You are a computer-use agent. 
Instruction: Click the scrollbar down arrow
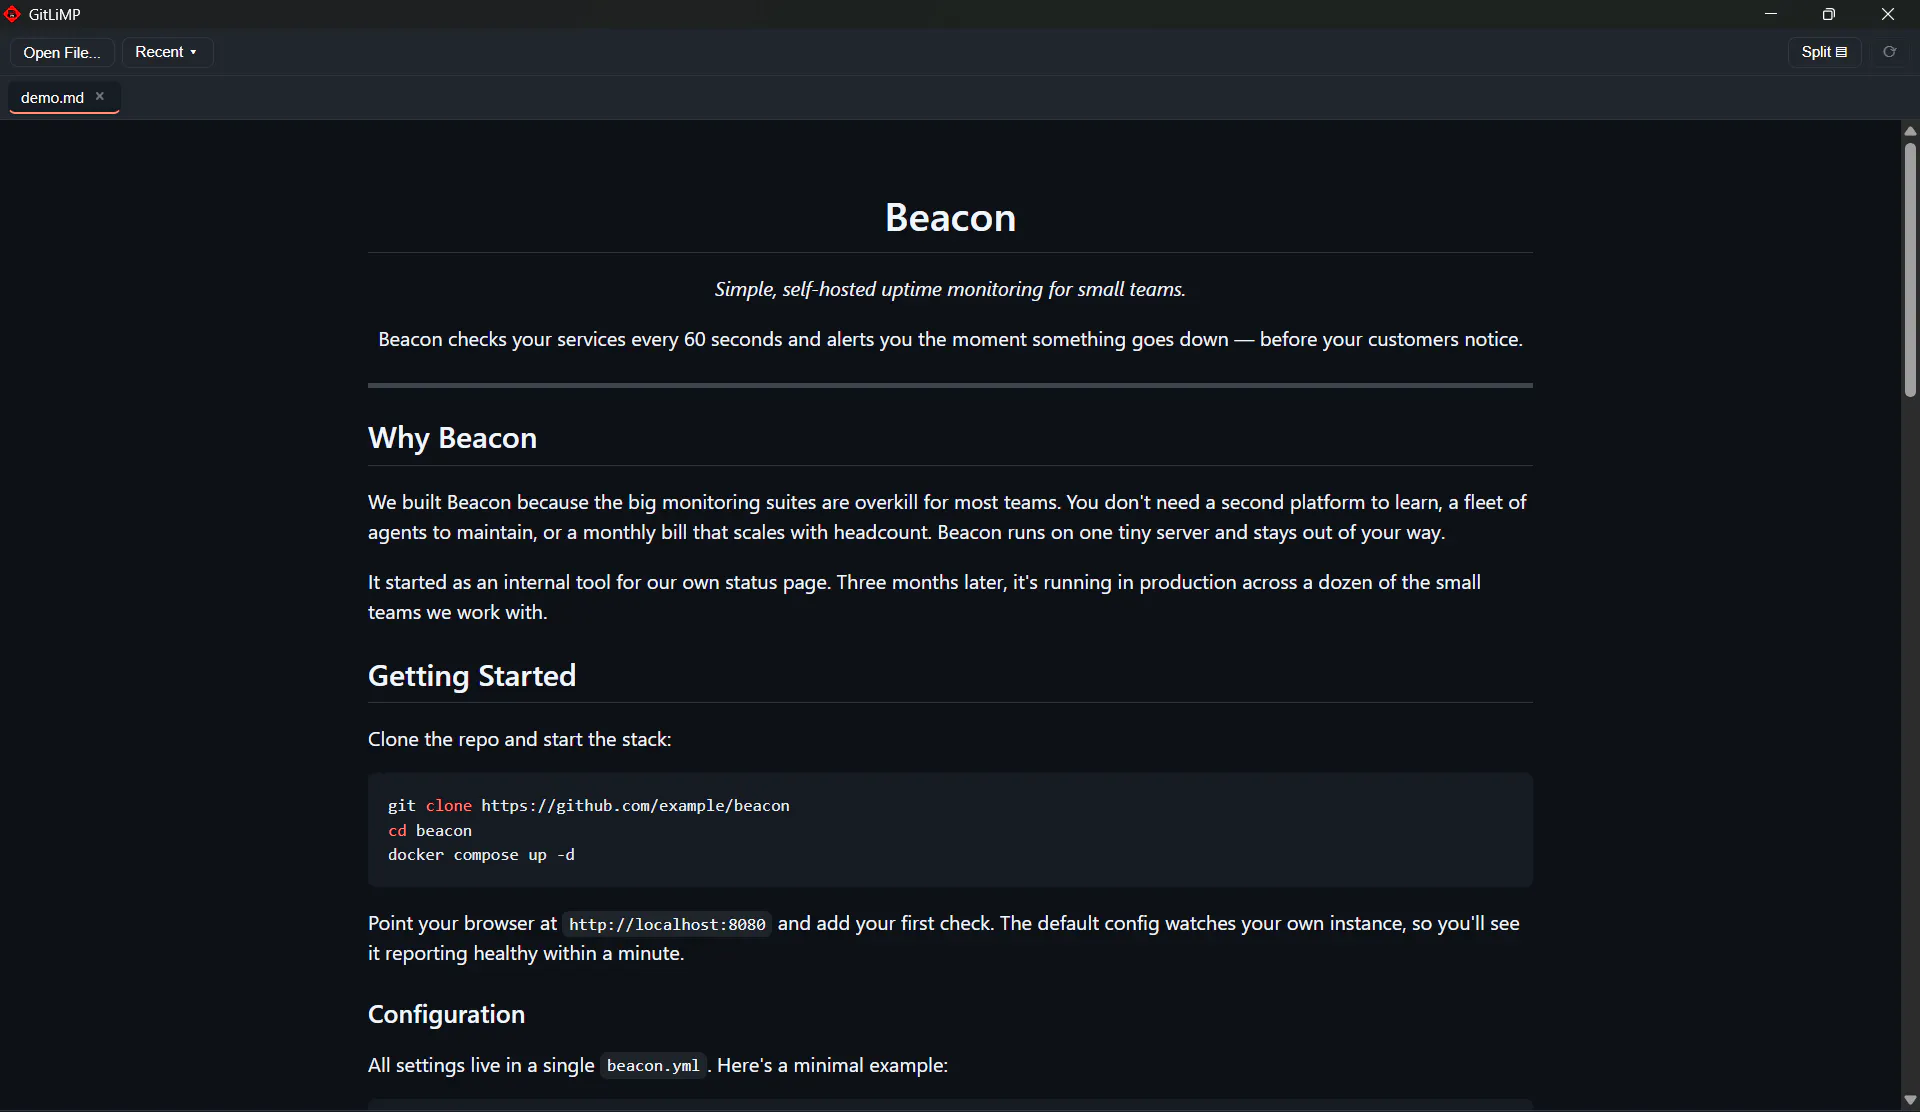pyautogui.click(x=1910, y=1100)
